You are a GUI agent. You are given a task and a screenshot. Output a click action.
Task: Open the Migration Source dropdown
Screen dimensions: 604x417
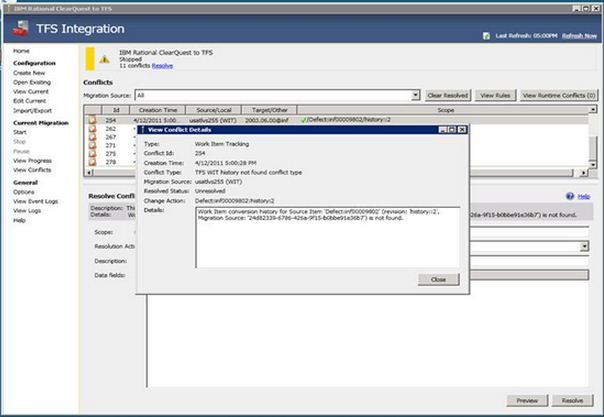pyautogui.click(x=415, y=95)
